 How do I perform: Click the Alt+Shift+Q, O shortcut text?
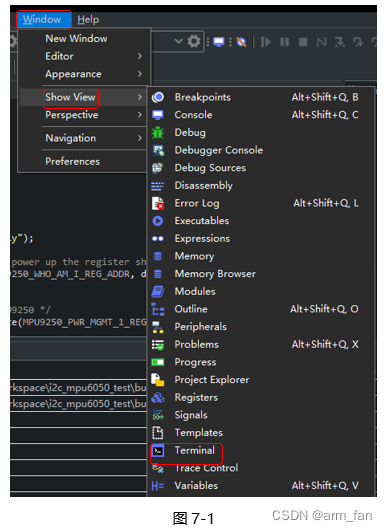(324, 309)
